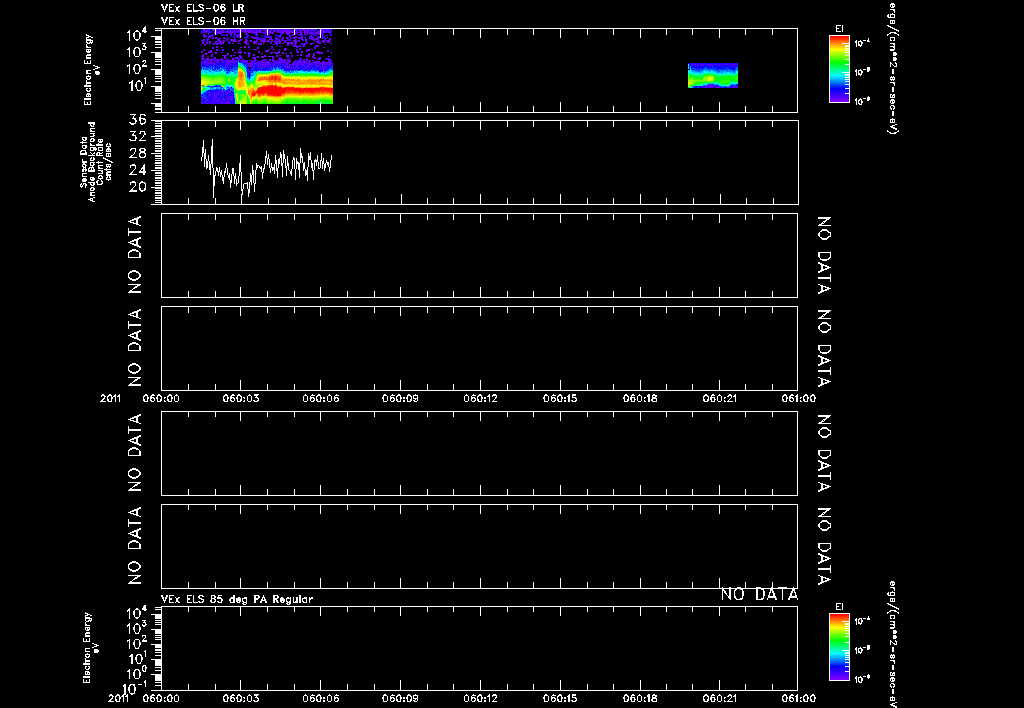Click the empty bottom 85 deg PA spectrogram panel

click(479, 647)
